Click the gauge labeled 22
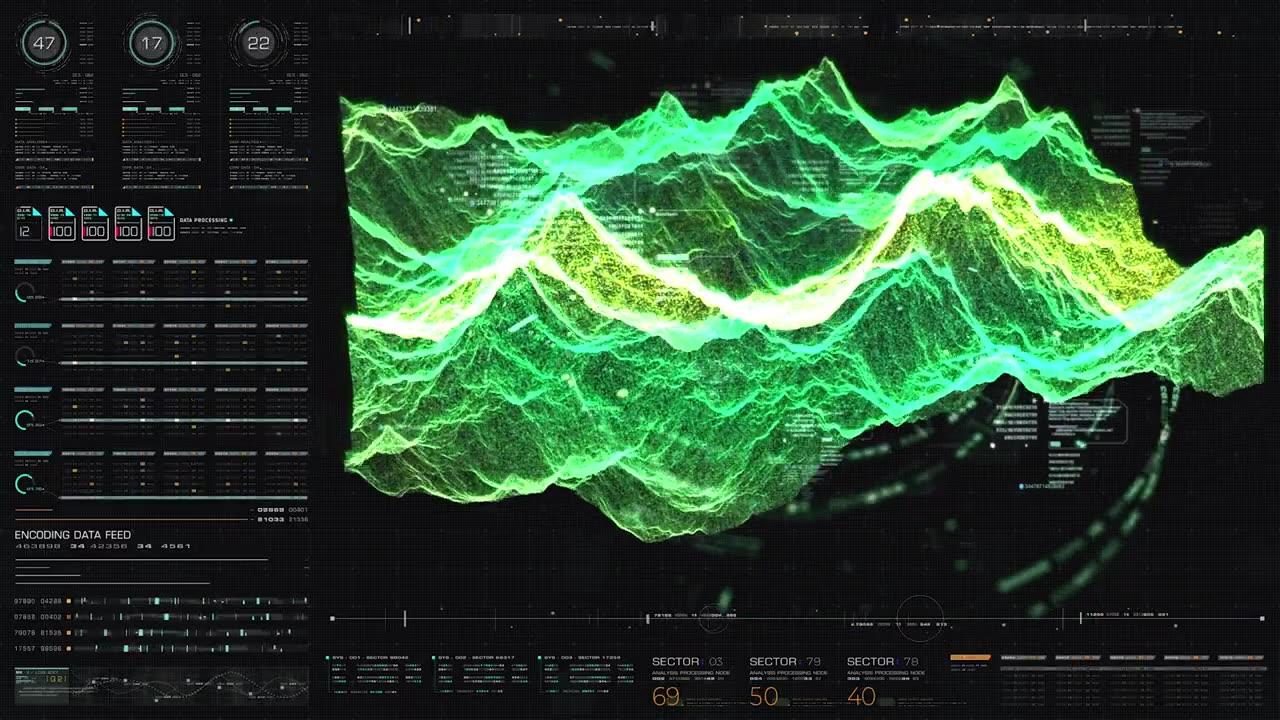 (259, 43)
